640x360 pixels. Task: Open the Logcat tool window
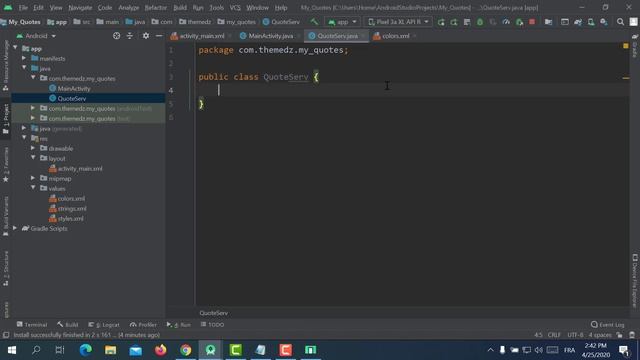pyautogui.click(x=104, y=324)
